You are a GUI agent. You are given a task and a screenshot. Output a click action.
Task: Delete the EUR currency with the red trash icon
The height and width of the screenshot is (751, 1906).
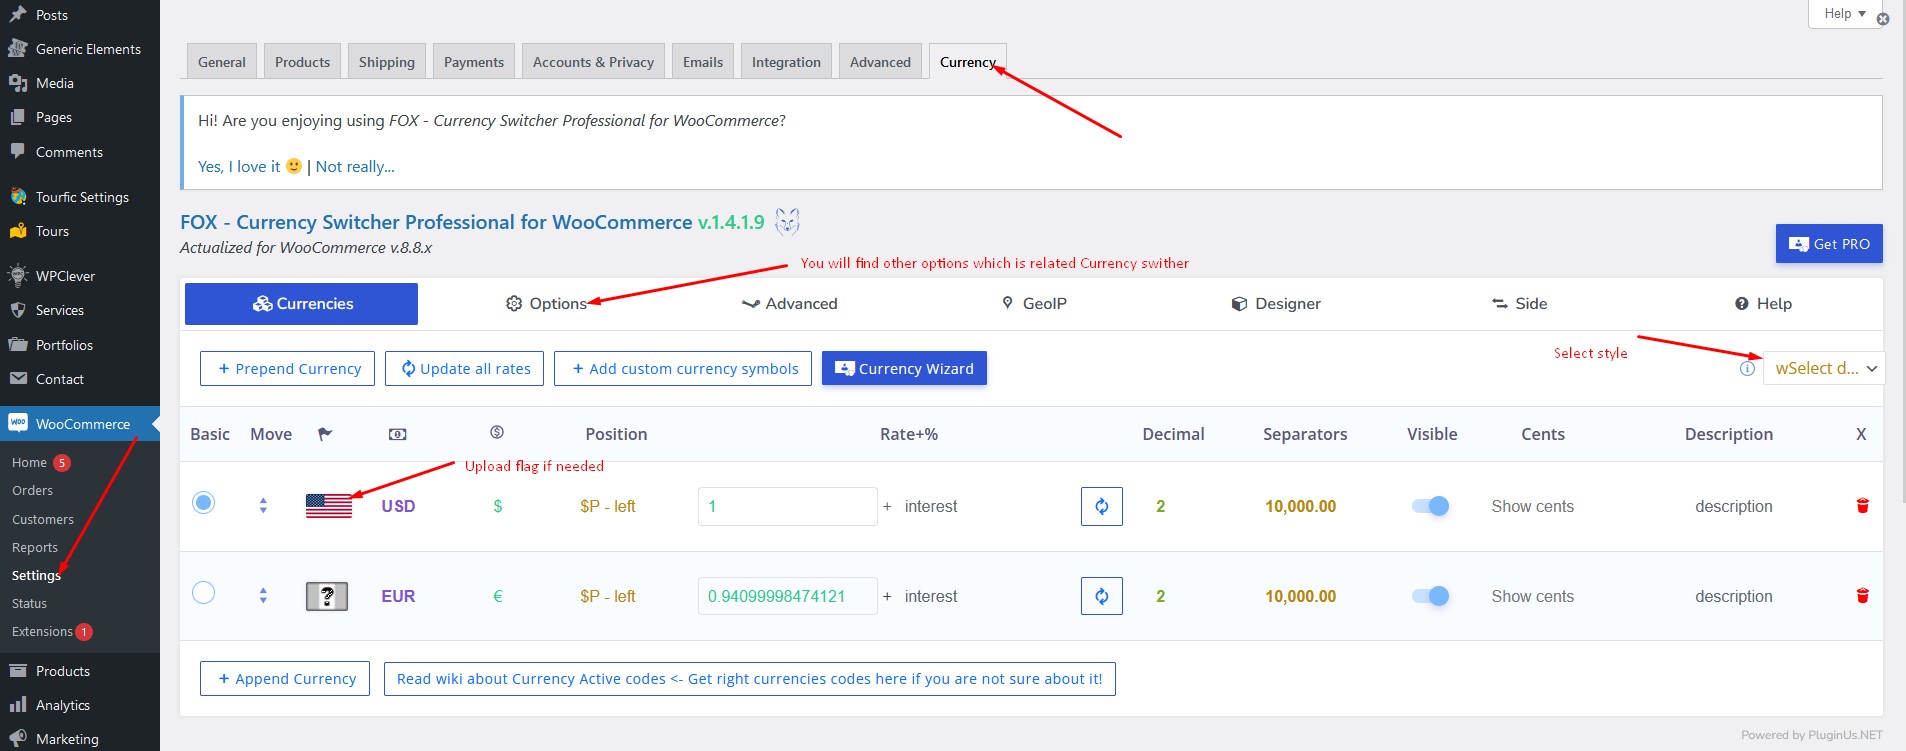(1862, 596)
